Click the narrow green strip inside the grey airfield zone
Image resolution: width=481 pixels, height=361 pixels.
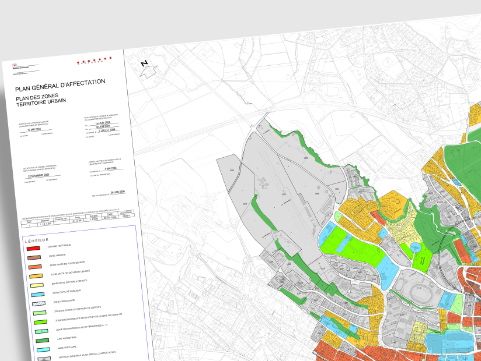point(262,212)
